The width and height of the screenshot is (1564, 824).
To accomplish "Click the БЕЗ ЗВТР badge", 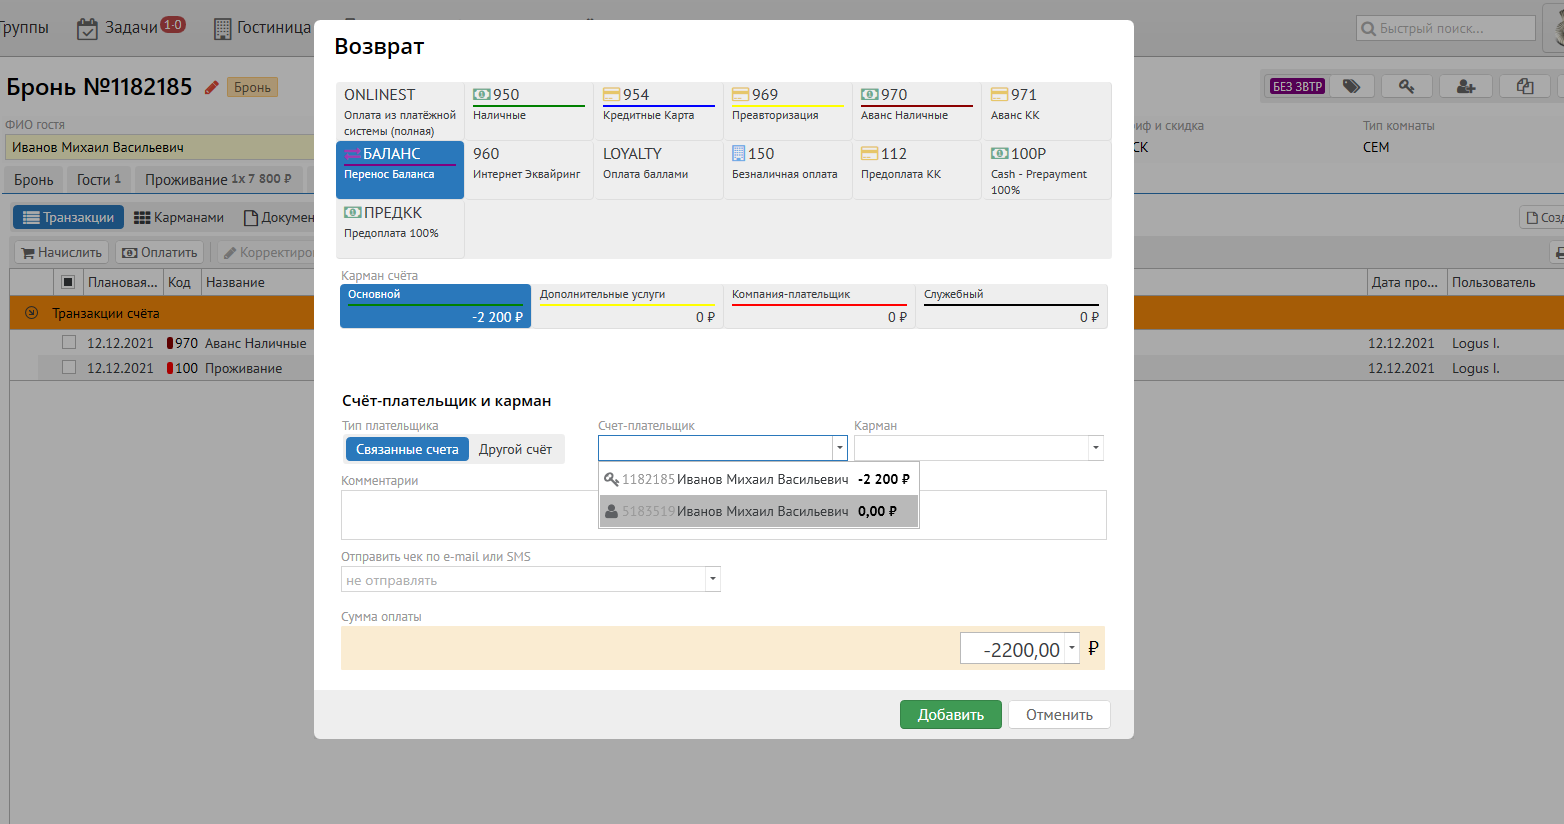I will click(1297, 87).
